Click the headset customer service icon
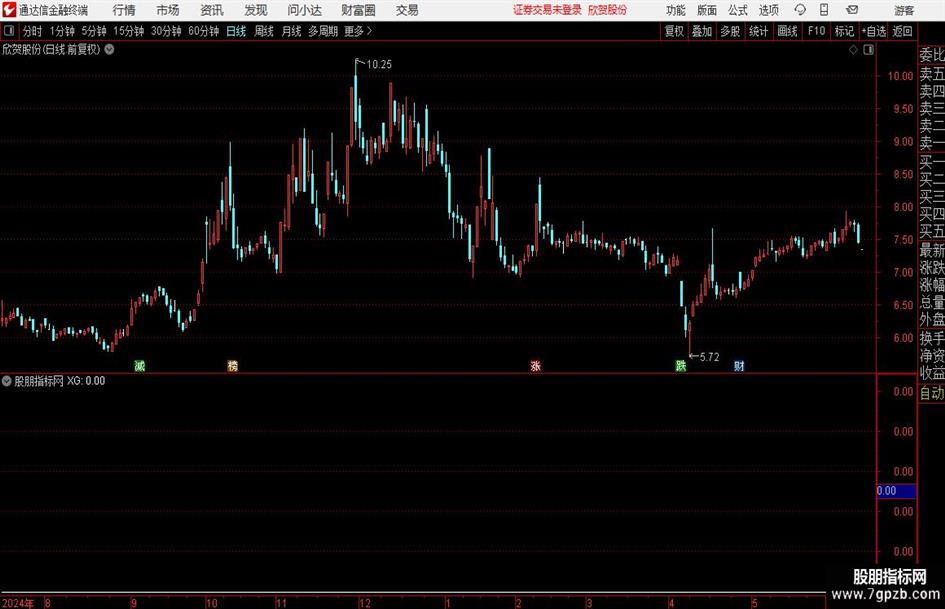This screenshot has height=609, width=945. coord(800,10)
